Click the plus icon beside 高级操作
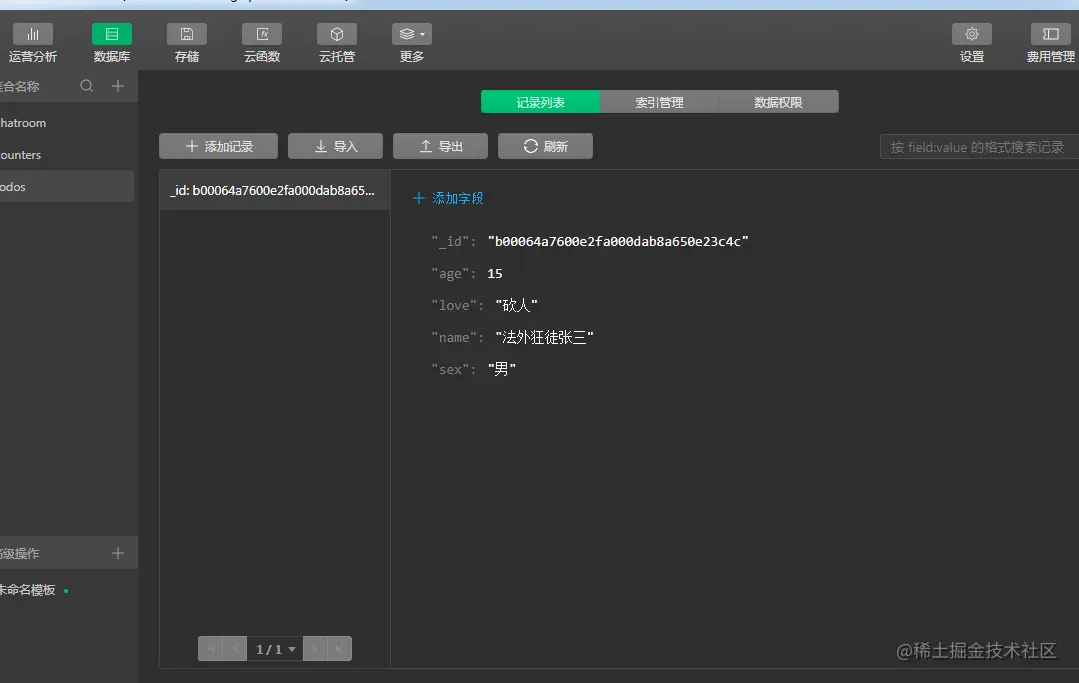The width and height of the screenshot is (1079, 683). point(118,553)
